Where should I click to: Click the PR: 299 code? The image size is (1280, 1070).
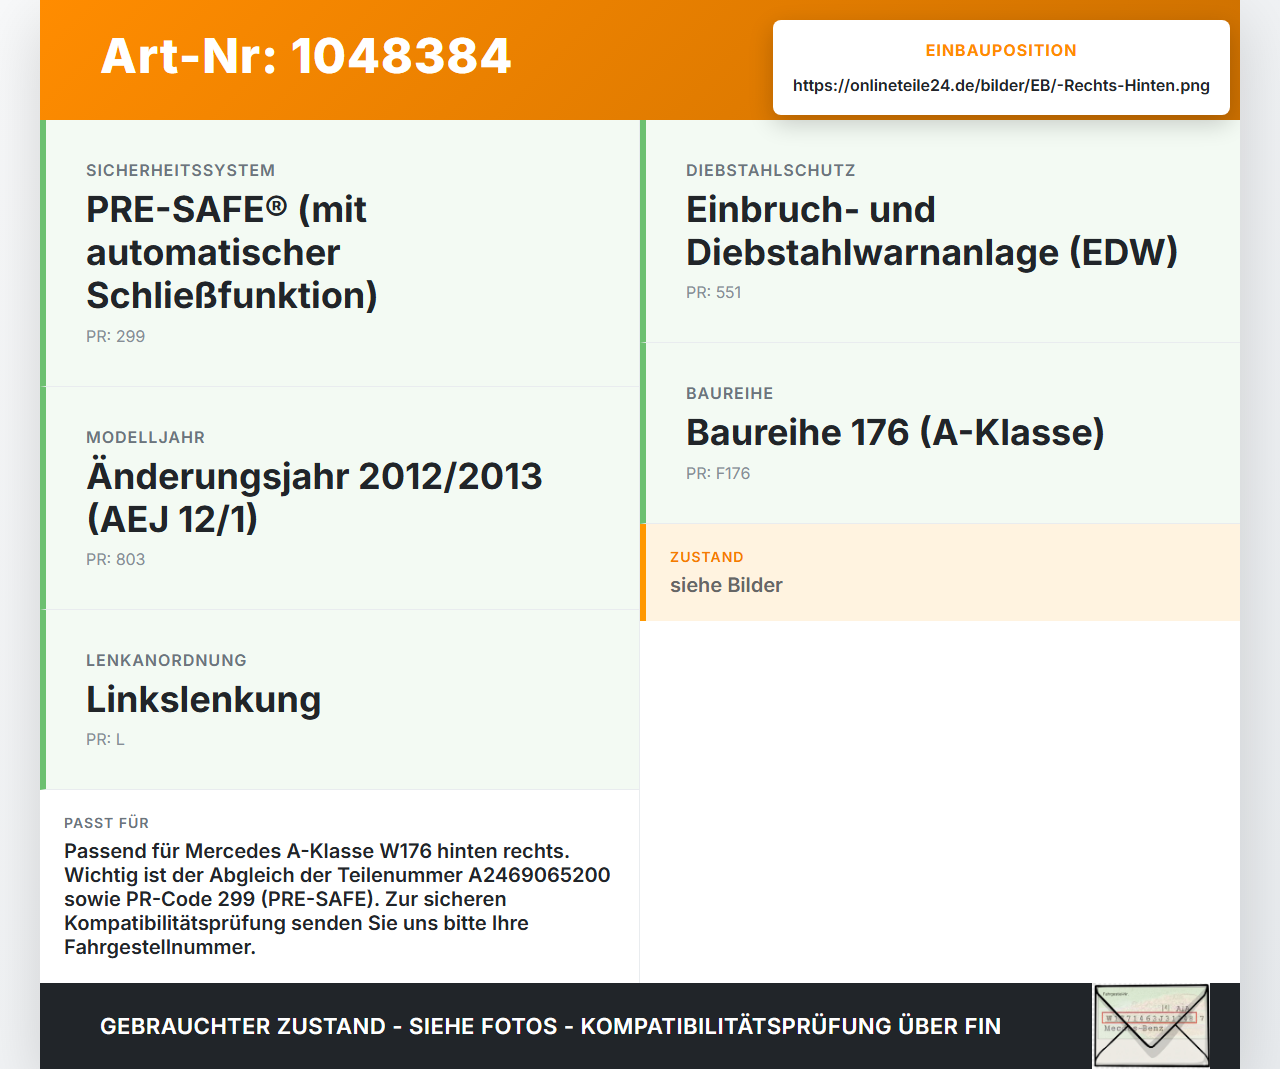coord(115,336)
